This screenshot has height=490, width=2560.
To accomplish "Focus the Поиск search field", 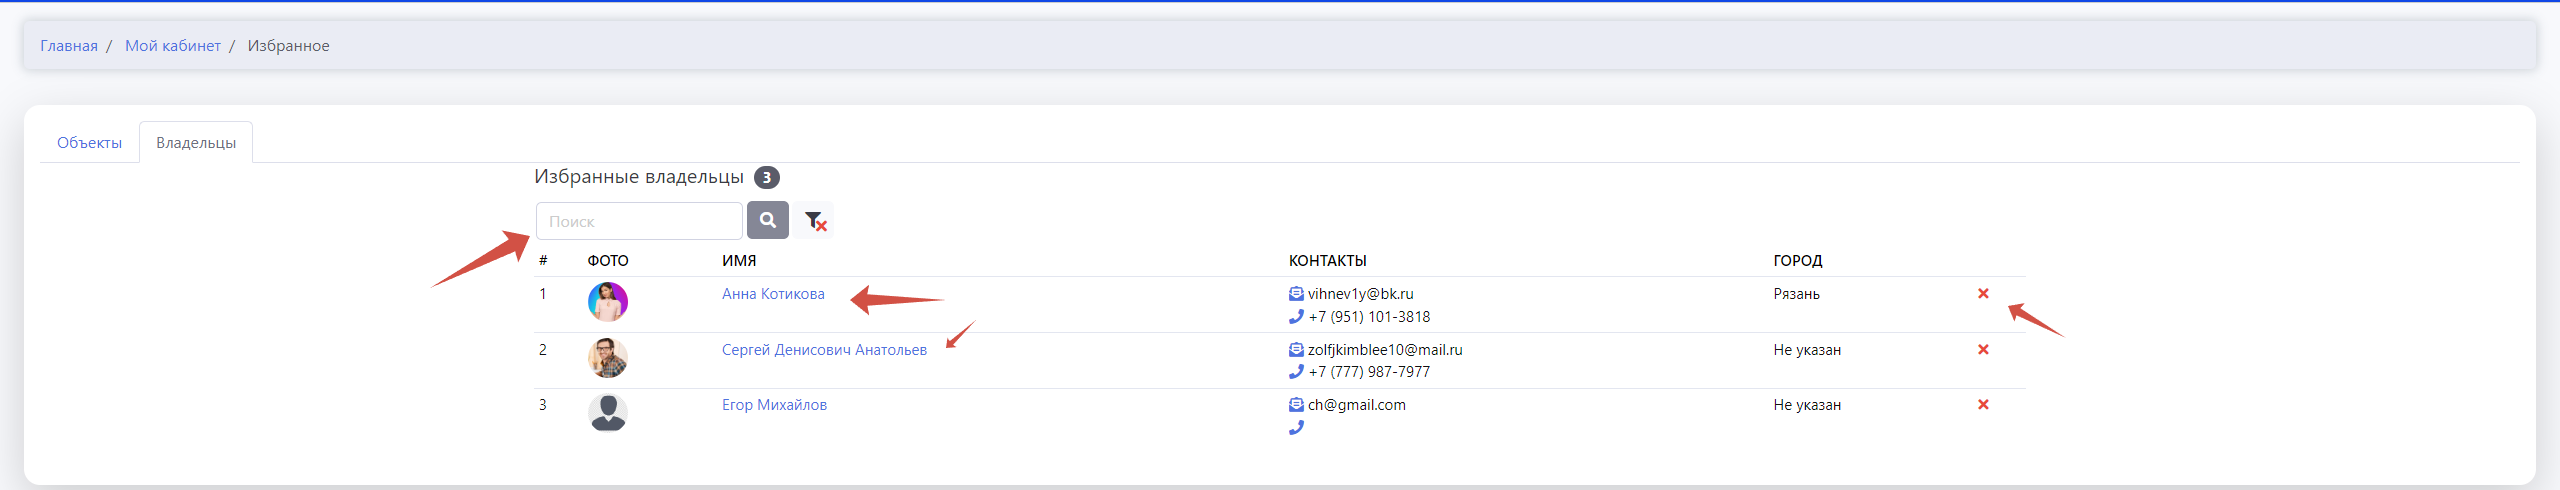I will (x=639, y=221).
